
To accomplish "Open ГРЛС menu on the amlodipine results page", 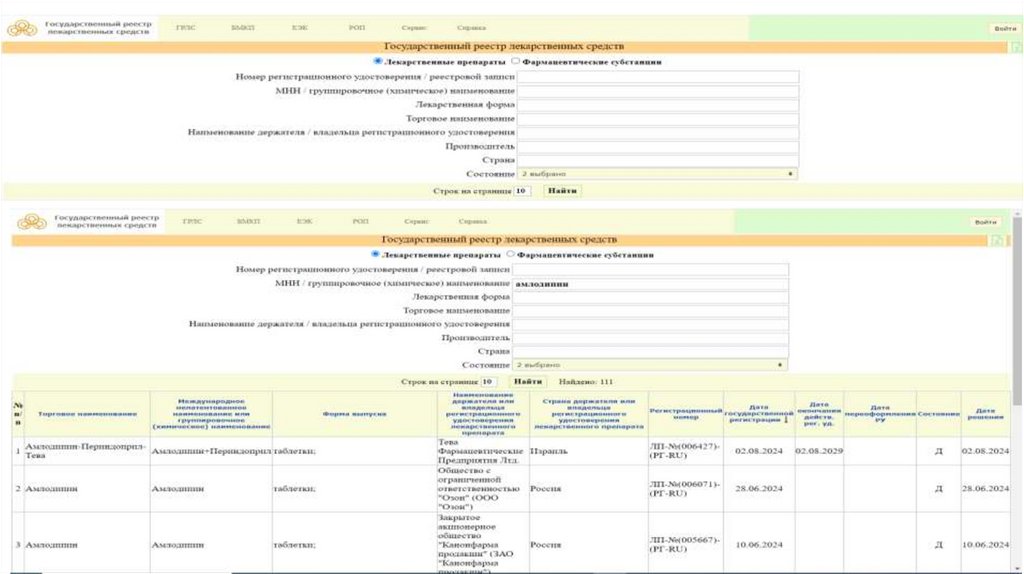I will click(x=192, y=221).
